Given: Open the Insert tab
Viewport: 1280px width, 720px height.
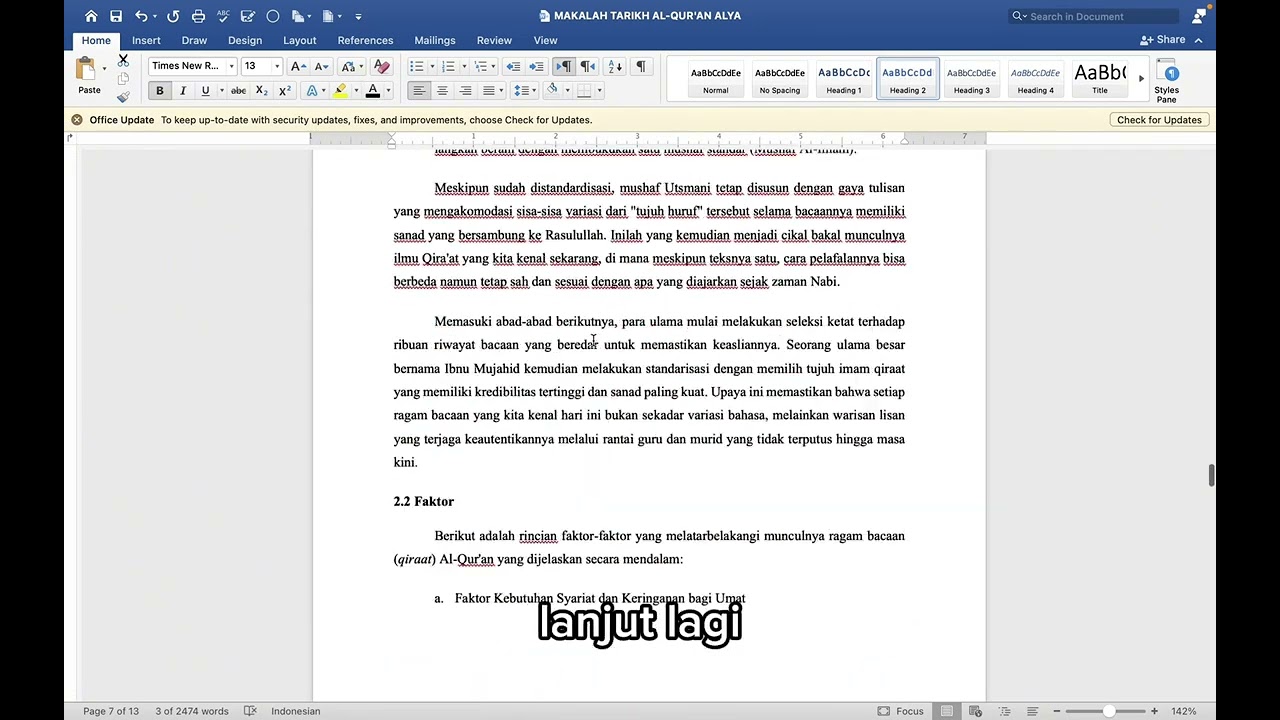Looking at the screenshot, I should (146, 40).
